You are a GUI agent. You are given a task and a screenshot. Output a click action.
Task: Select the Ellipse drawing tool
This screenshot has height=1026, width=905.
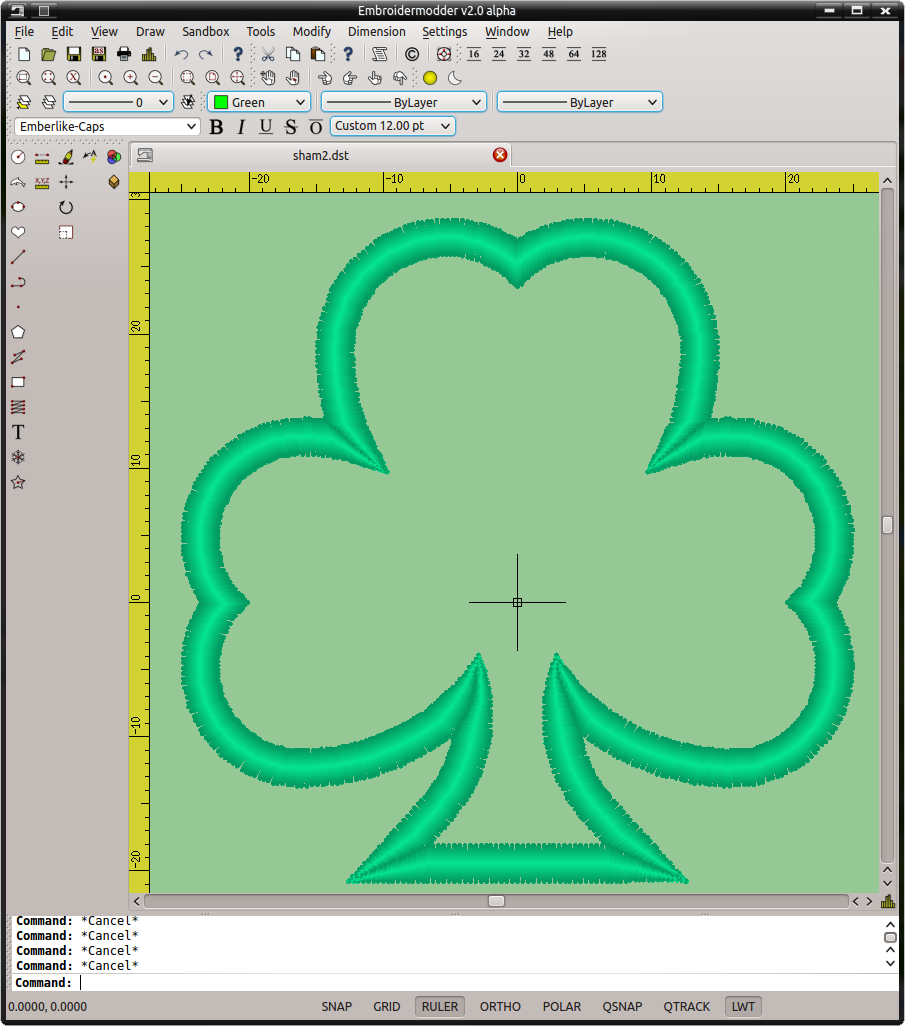[x=18, y=206]
